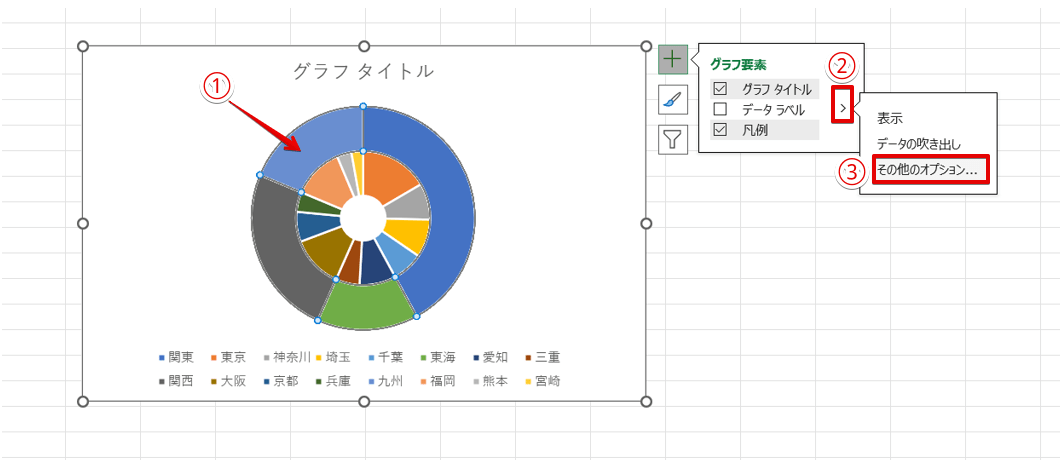This screenshot has width=1060, height=460.
Task: Enable the データ ラベル checkbox
Action: (x=720, y=109)
